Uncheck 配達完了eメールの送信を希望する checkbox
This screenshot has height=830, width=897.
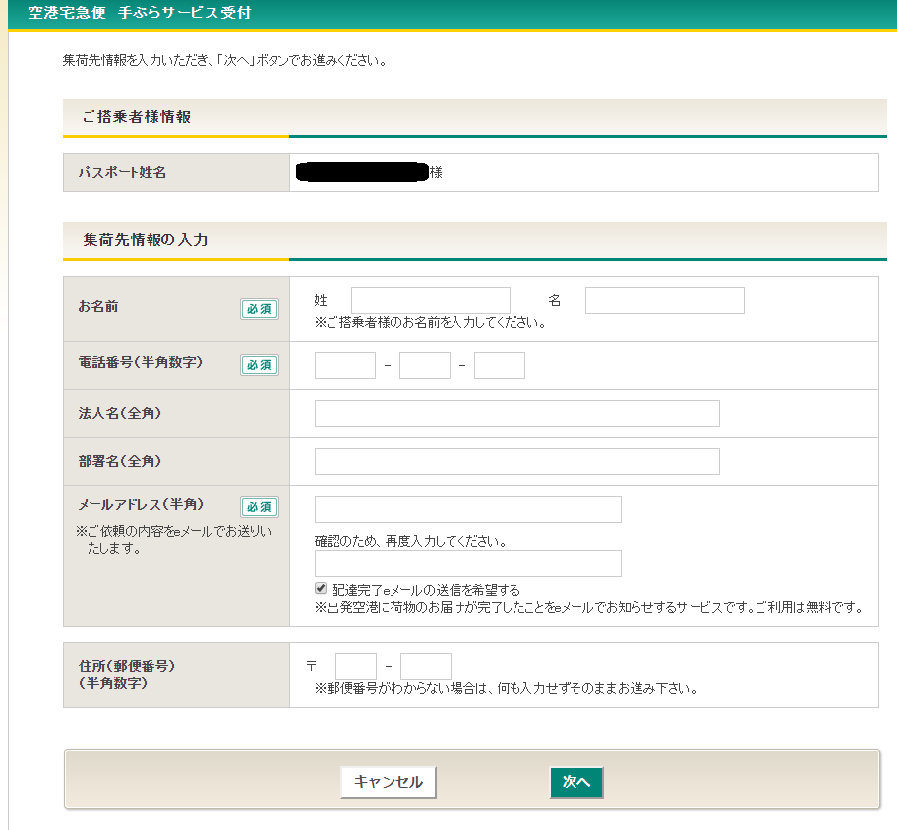(321, 588)
